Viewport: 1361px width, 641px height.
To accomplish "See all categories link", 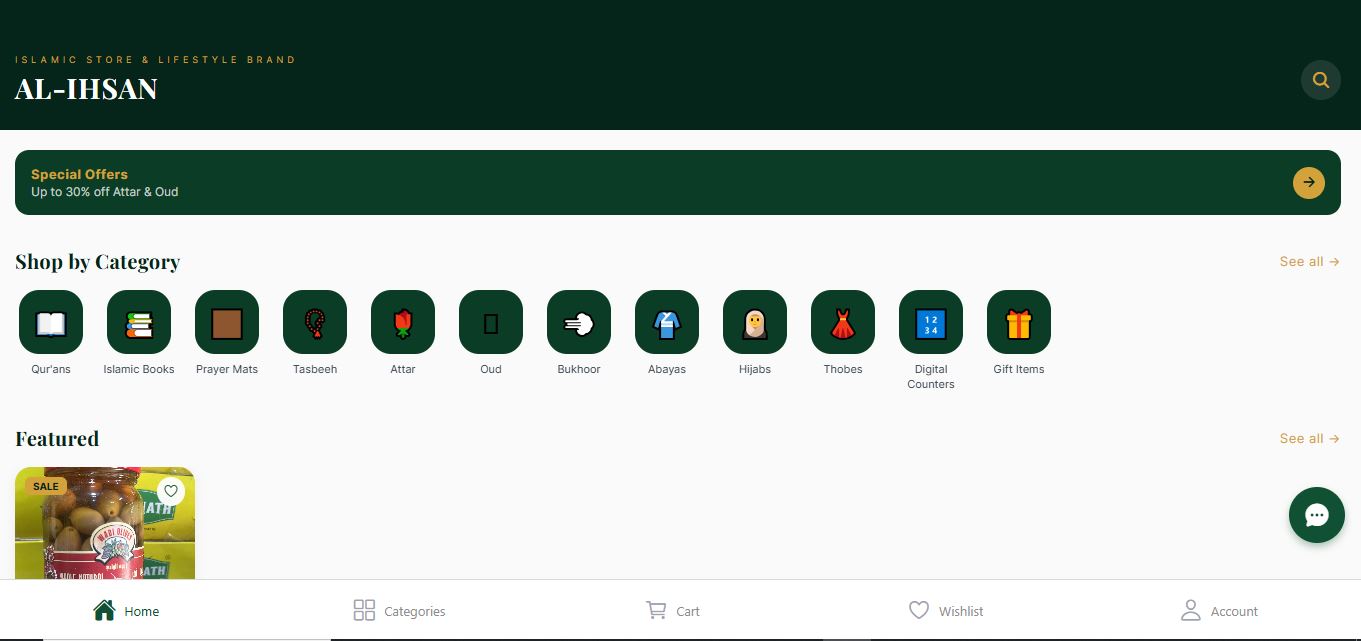I will point(1309,261).
